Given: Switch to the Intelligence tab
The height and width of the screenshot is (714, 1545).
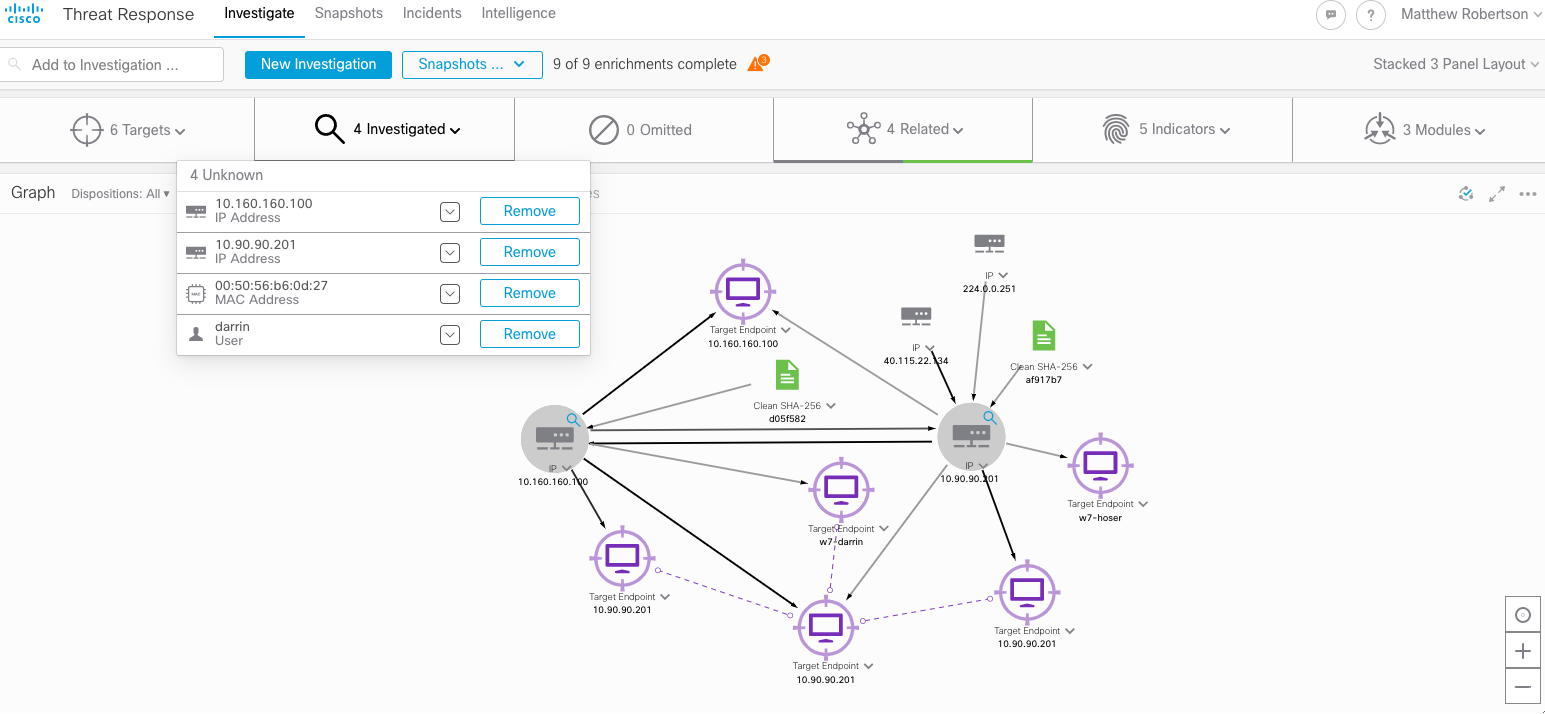Looking at the screenshot, I should tap(518, 13).
